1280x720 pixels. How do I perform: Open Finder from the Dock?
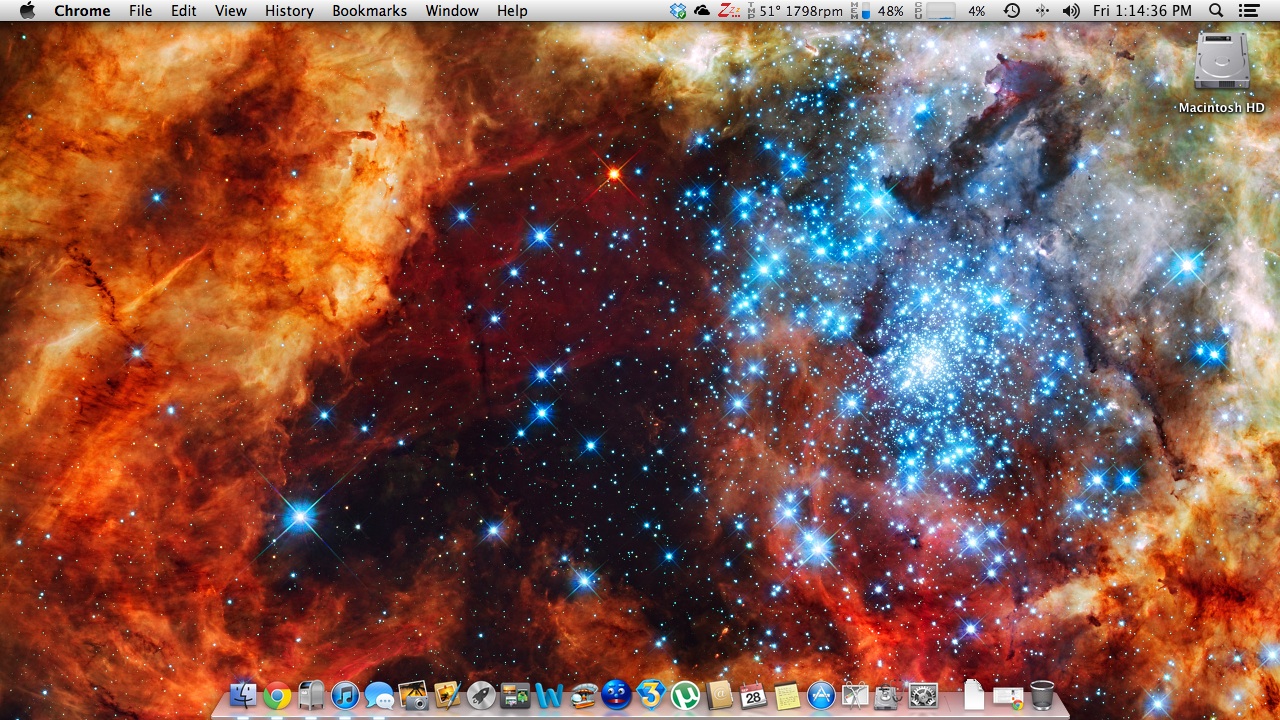coord(243,695)
